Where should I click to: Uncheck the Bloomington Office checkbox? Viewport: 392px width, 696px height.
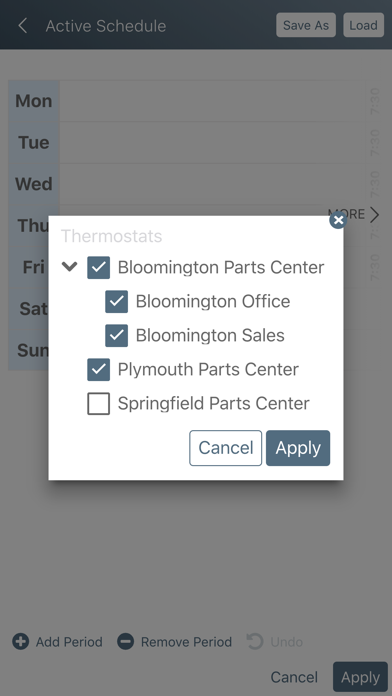116,301
